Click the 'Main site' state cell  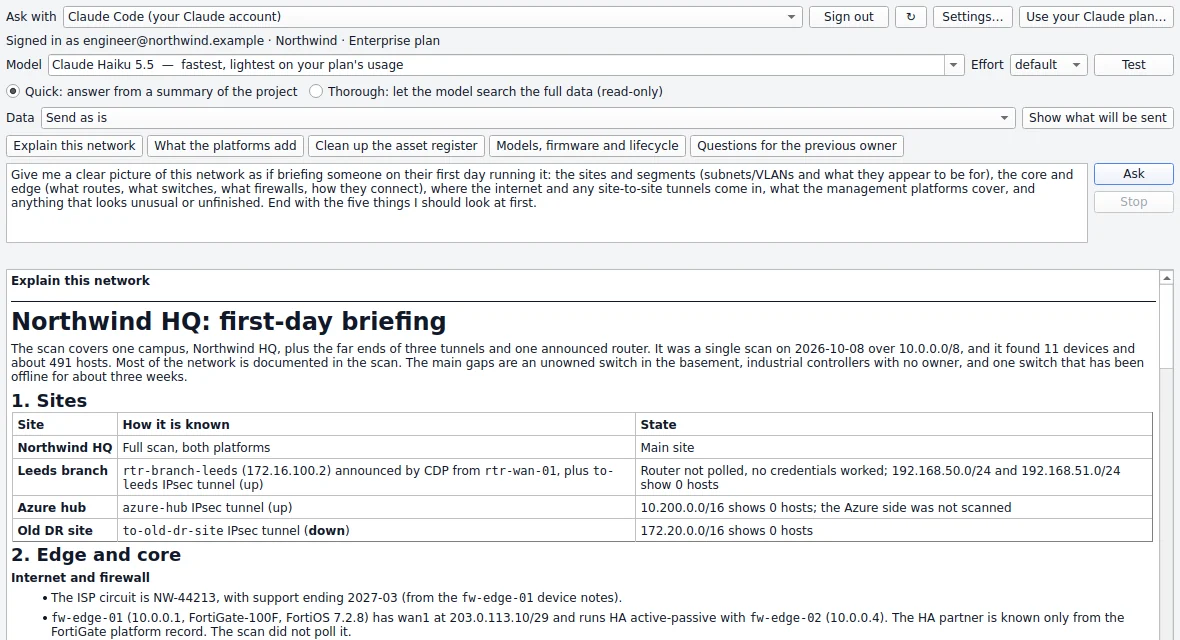893,447
